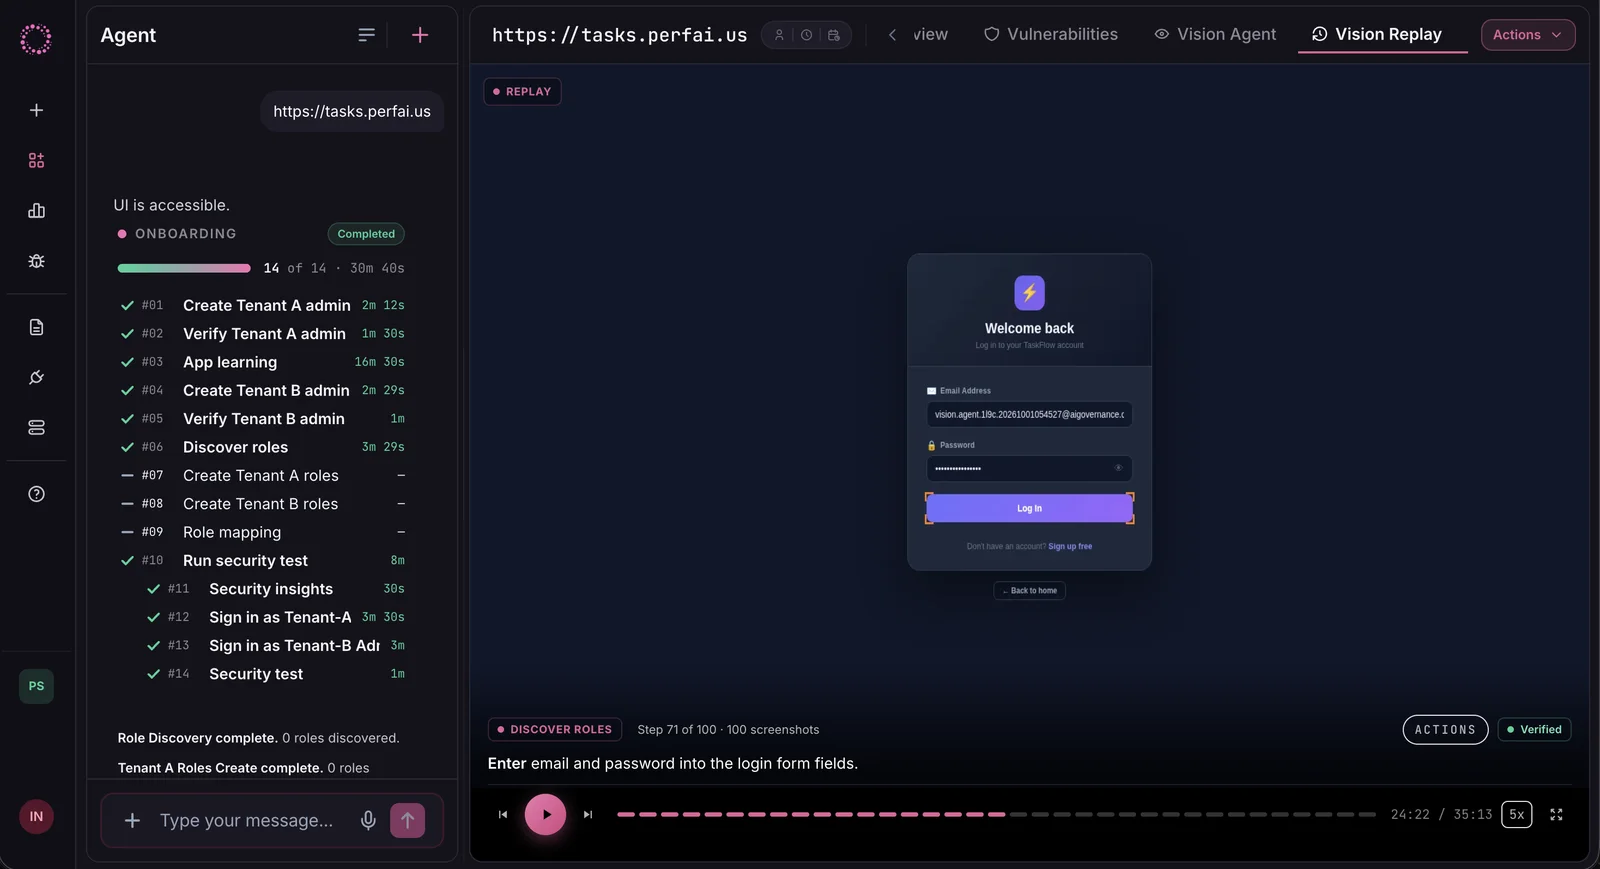Skip to previous replay step
The image size is (1600, 869).
[503, 815]
